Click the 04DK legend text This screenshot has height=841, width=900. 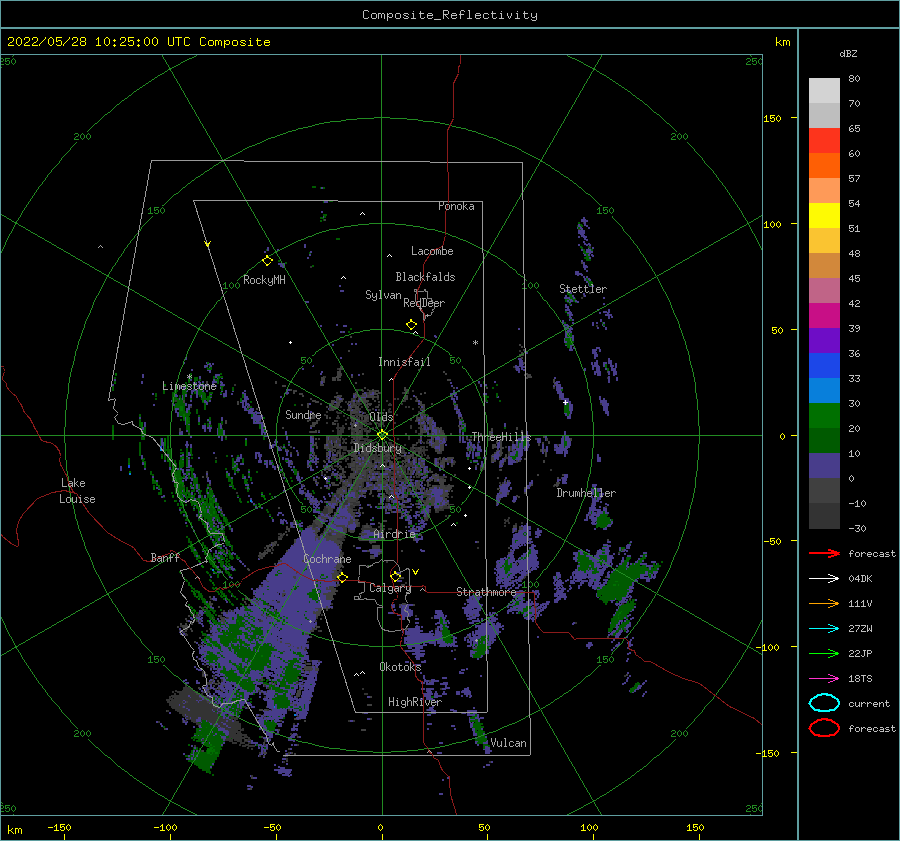click(x=860, y=579)
